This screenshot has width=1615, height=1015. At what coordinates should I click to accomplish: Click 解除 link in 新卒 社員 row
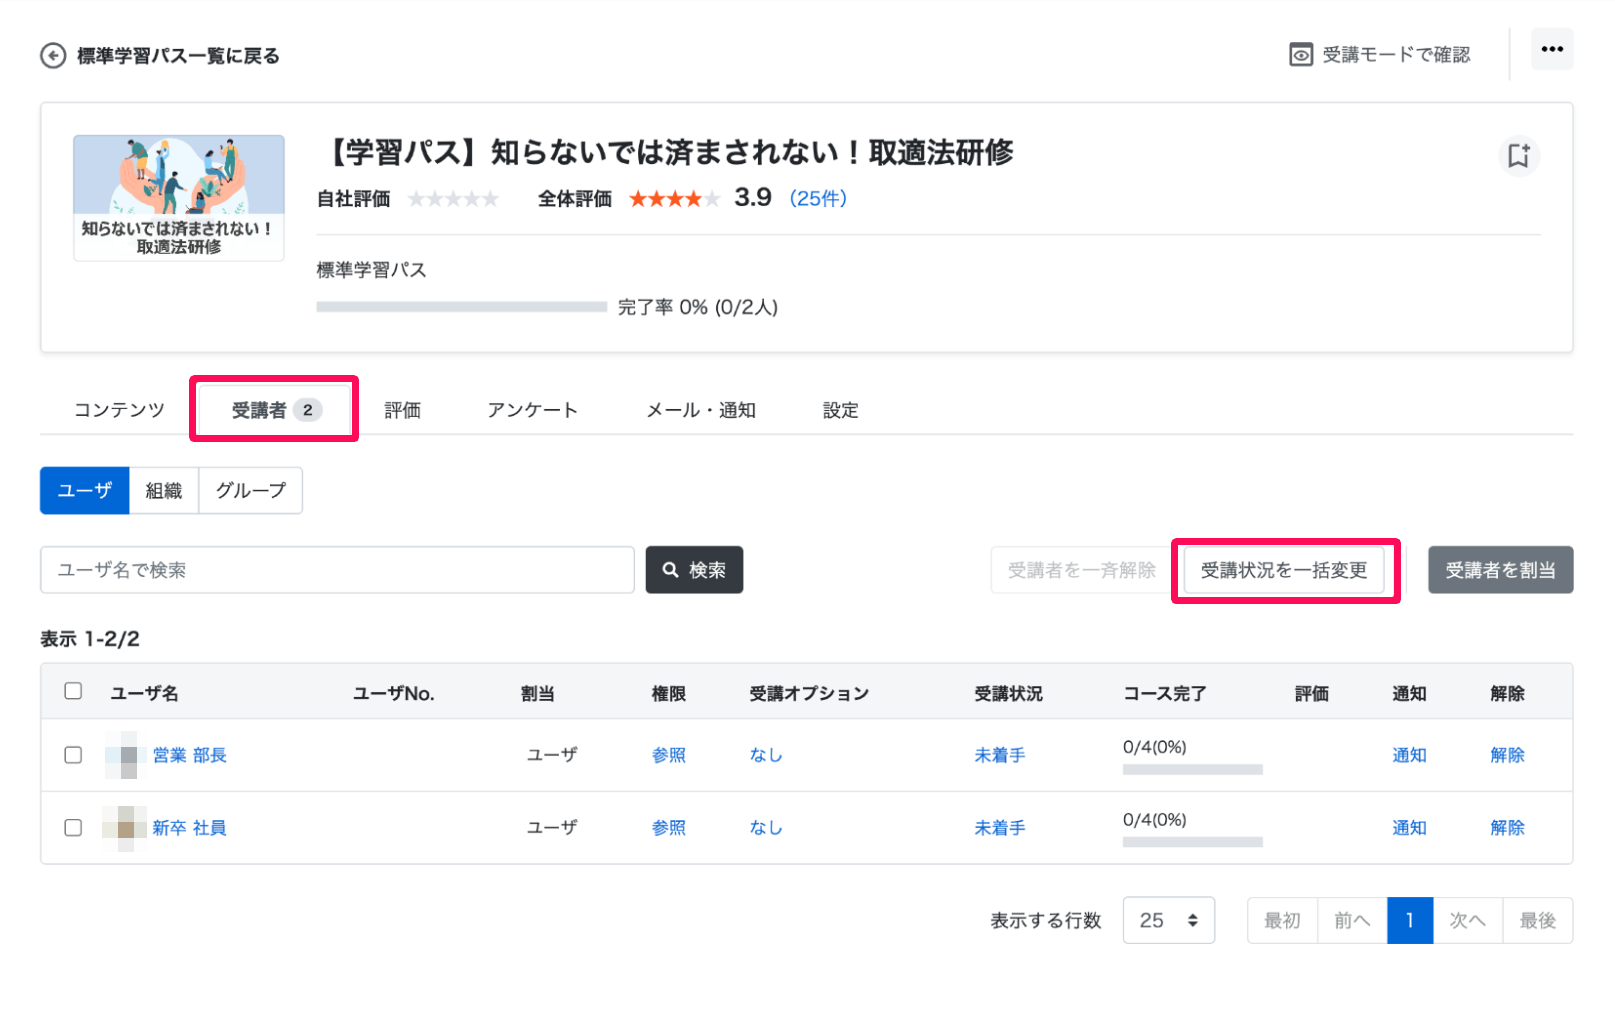[1507, 828]
